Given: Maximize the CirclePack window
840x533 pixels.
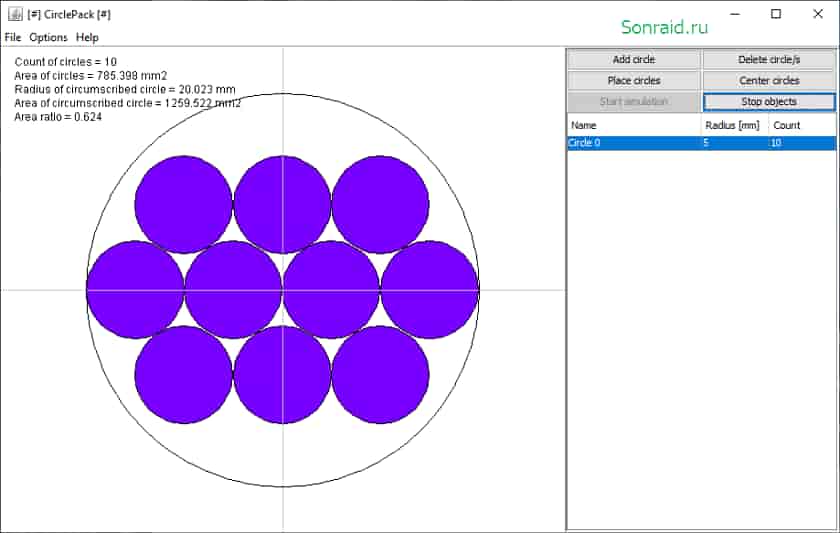Looking at the screenshot, I should (x=776, y=14).
